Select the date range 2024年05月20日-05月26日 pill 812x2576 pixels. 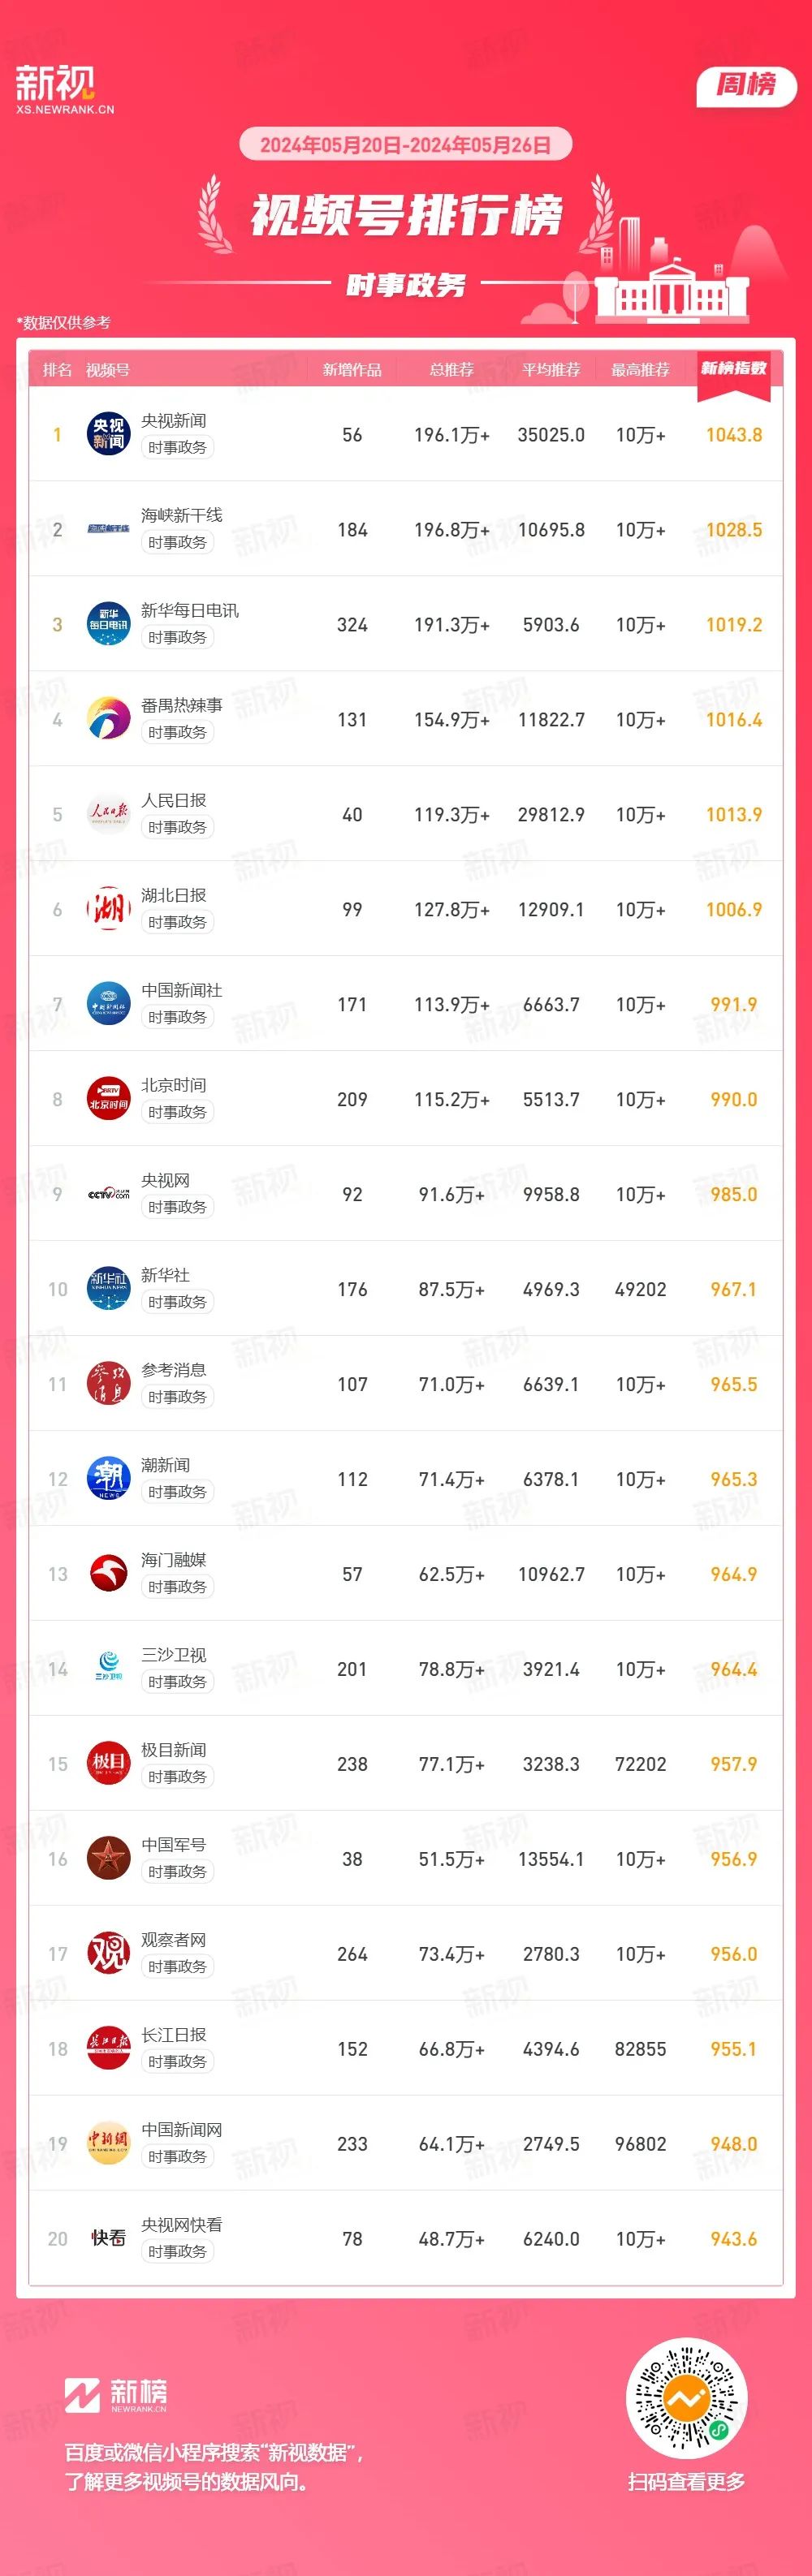click(x=406, y=145)
